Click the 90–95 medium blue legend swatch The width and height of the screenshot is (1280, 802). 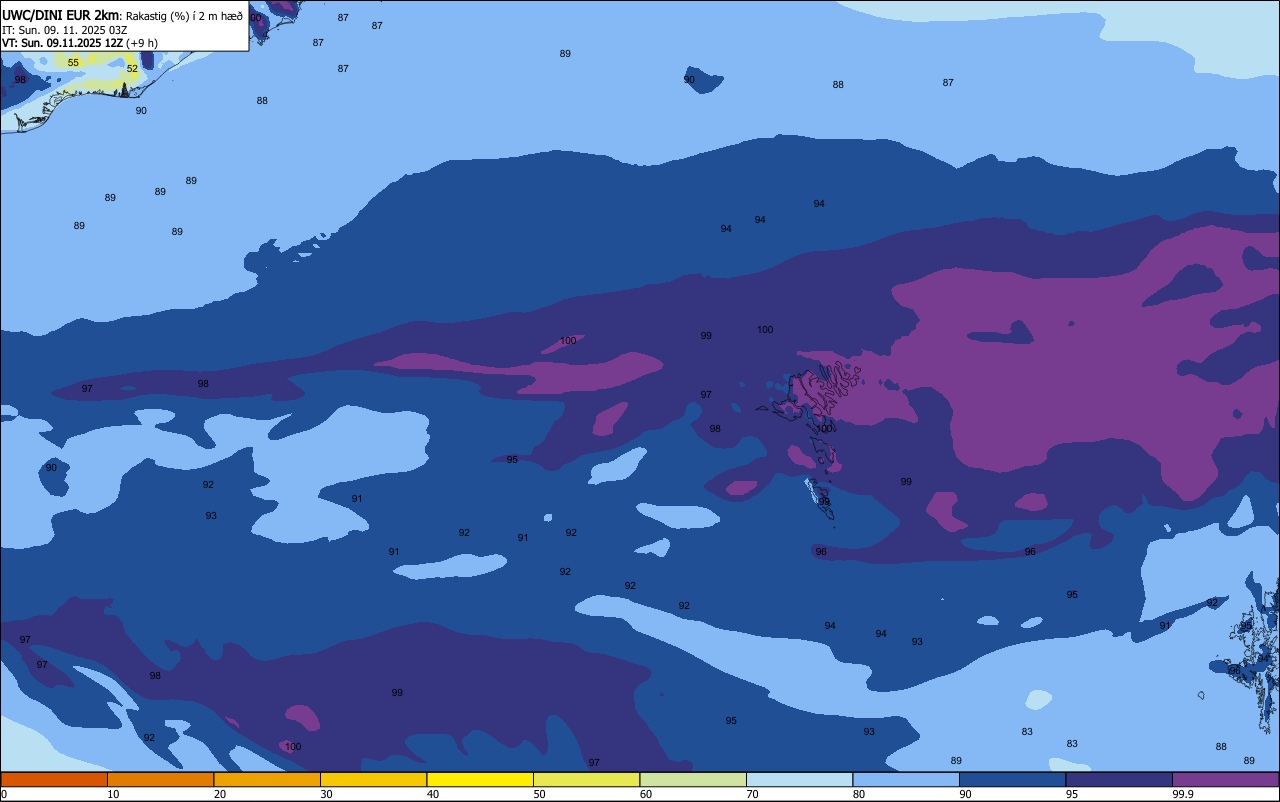coord(1012,779)
